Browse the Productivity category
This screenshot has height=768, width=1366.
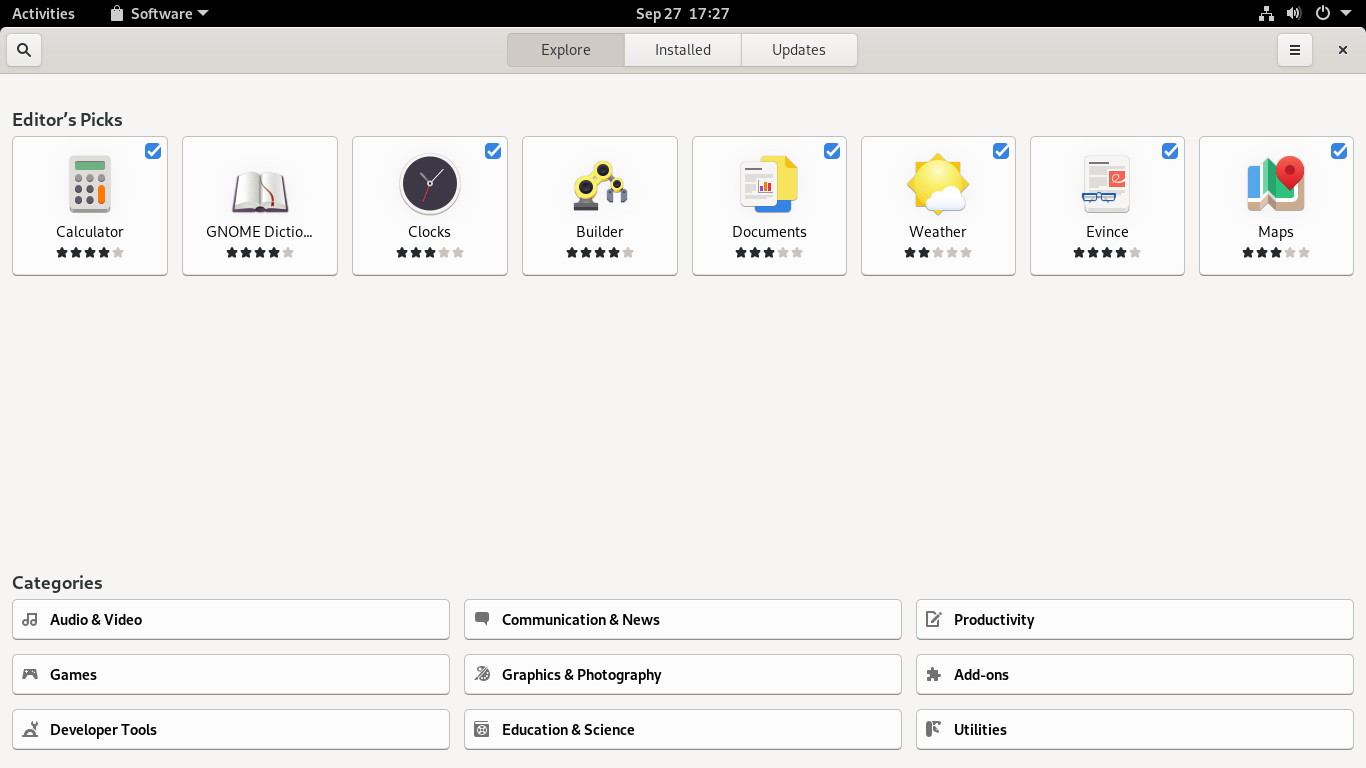click(x=1135, y=620)
